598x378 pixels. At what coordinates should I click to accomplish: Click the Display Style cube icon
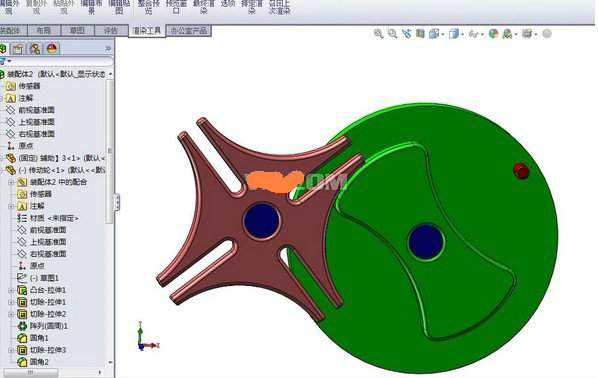pos(453,34)
